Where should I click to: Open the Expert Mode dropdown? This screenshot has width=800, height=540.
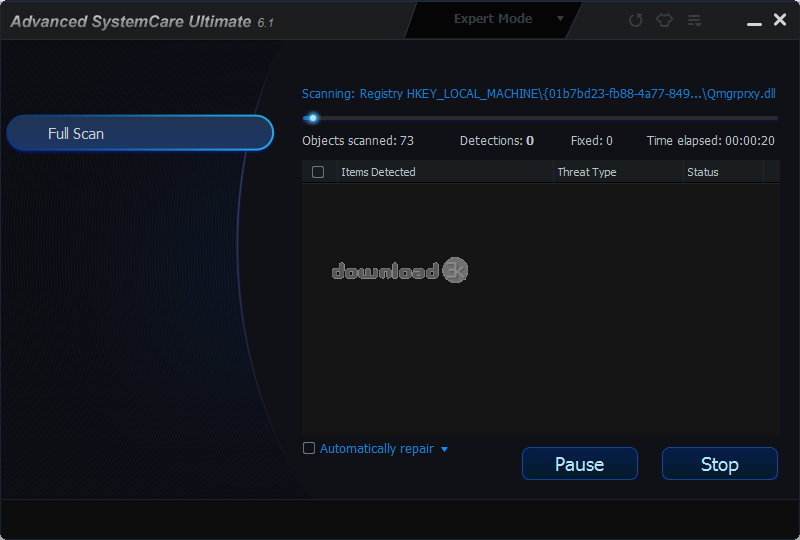pos(493,19)
